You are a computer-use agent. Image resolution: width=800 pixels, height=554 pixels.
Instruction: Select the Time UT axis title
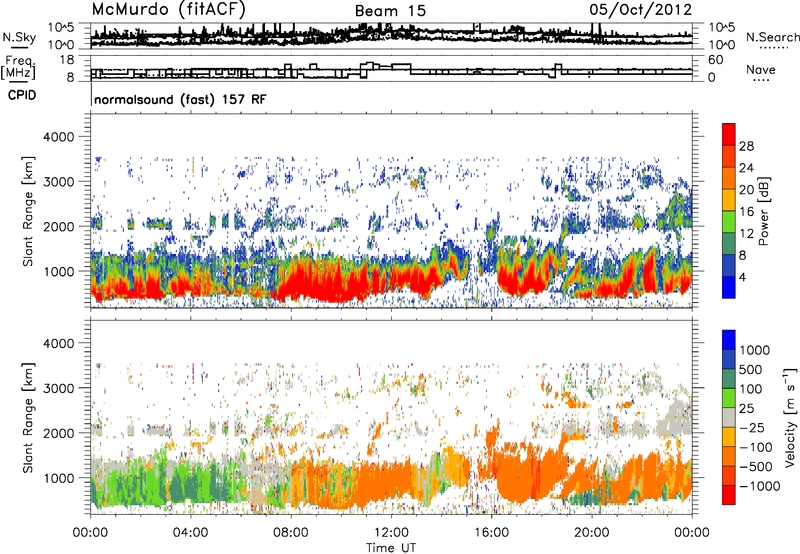(391, 547)
